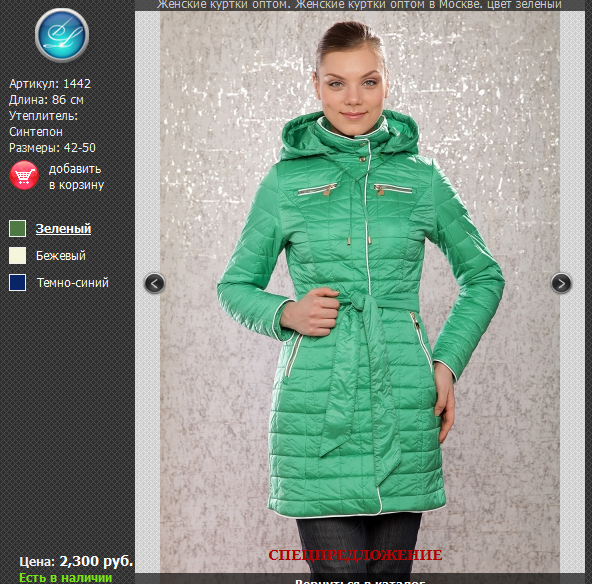The width and height of the screenshot is (592, 584).
Task: Pick the green color swatch
Action: [17, 229]
